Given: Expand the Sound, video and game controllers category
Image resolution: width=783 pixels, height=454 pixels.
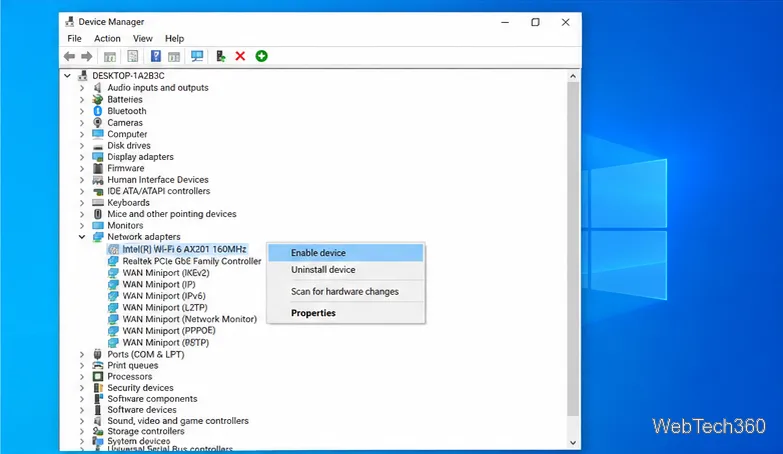Looking at the screenshot, I should (x=82, y=421).
